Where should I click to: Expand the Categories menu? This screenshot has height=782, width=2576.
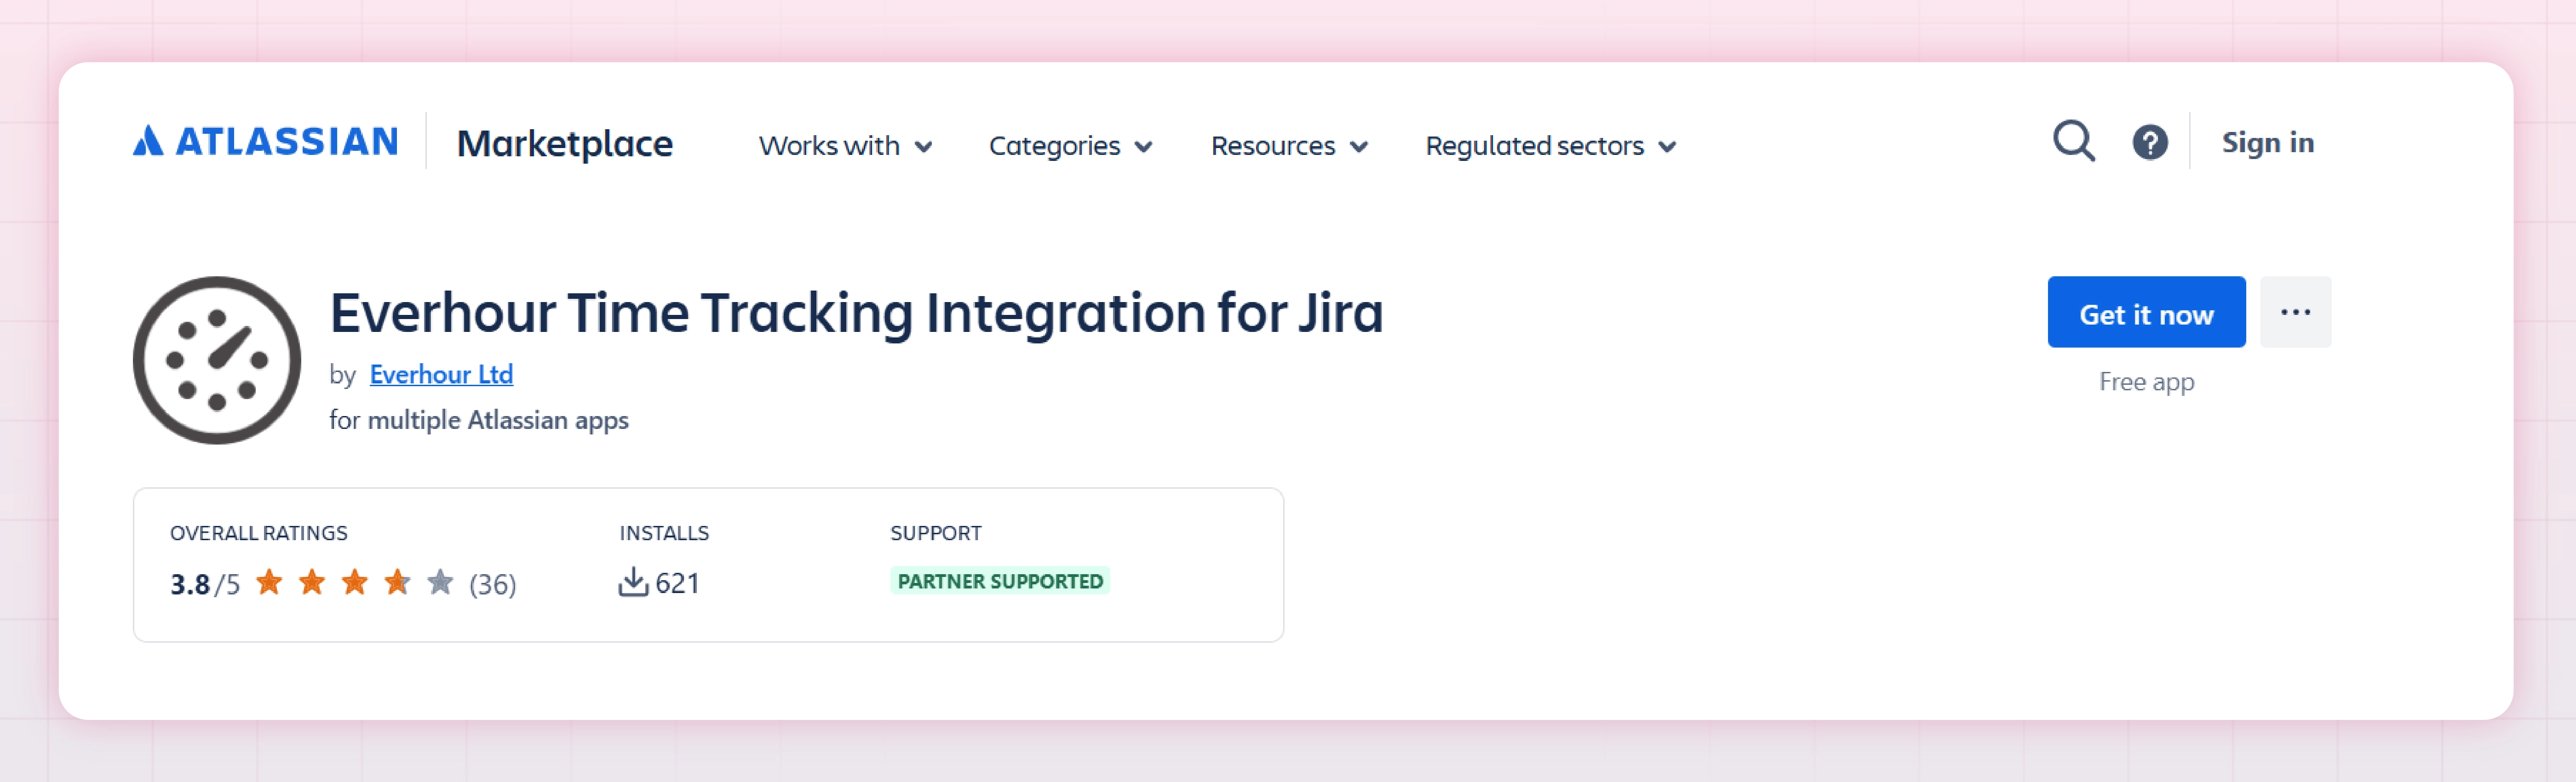[x=1071, y=146]
